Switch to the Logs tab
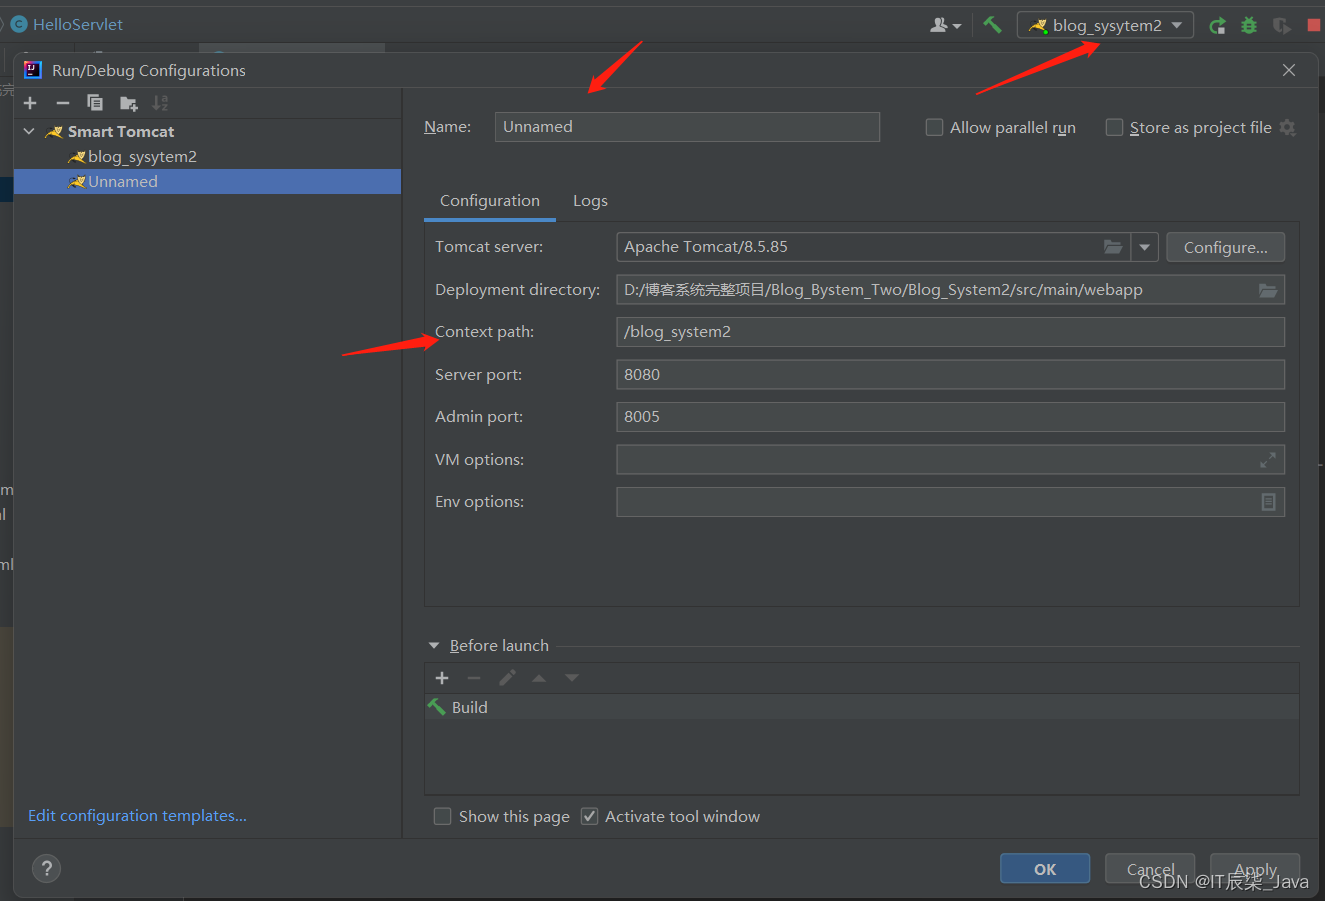The height and width of the screenshot is (901, 1325). point(590,200)
